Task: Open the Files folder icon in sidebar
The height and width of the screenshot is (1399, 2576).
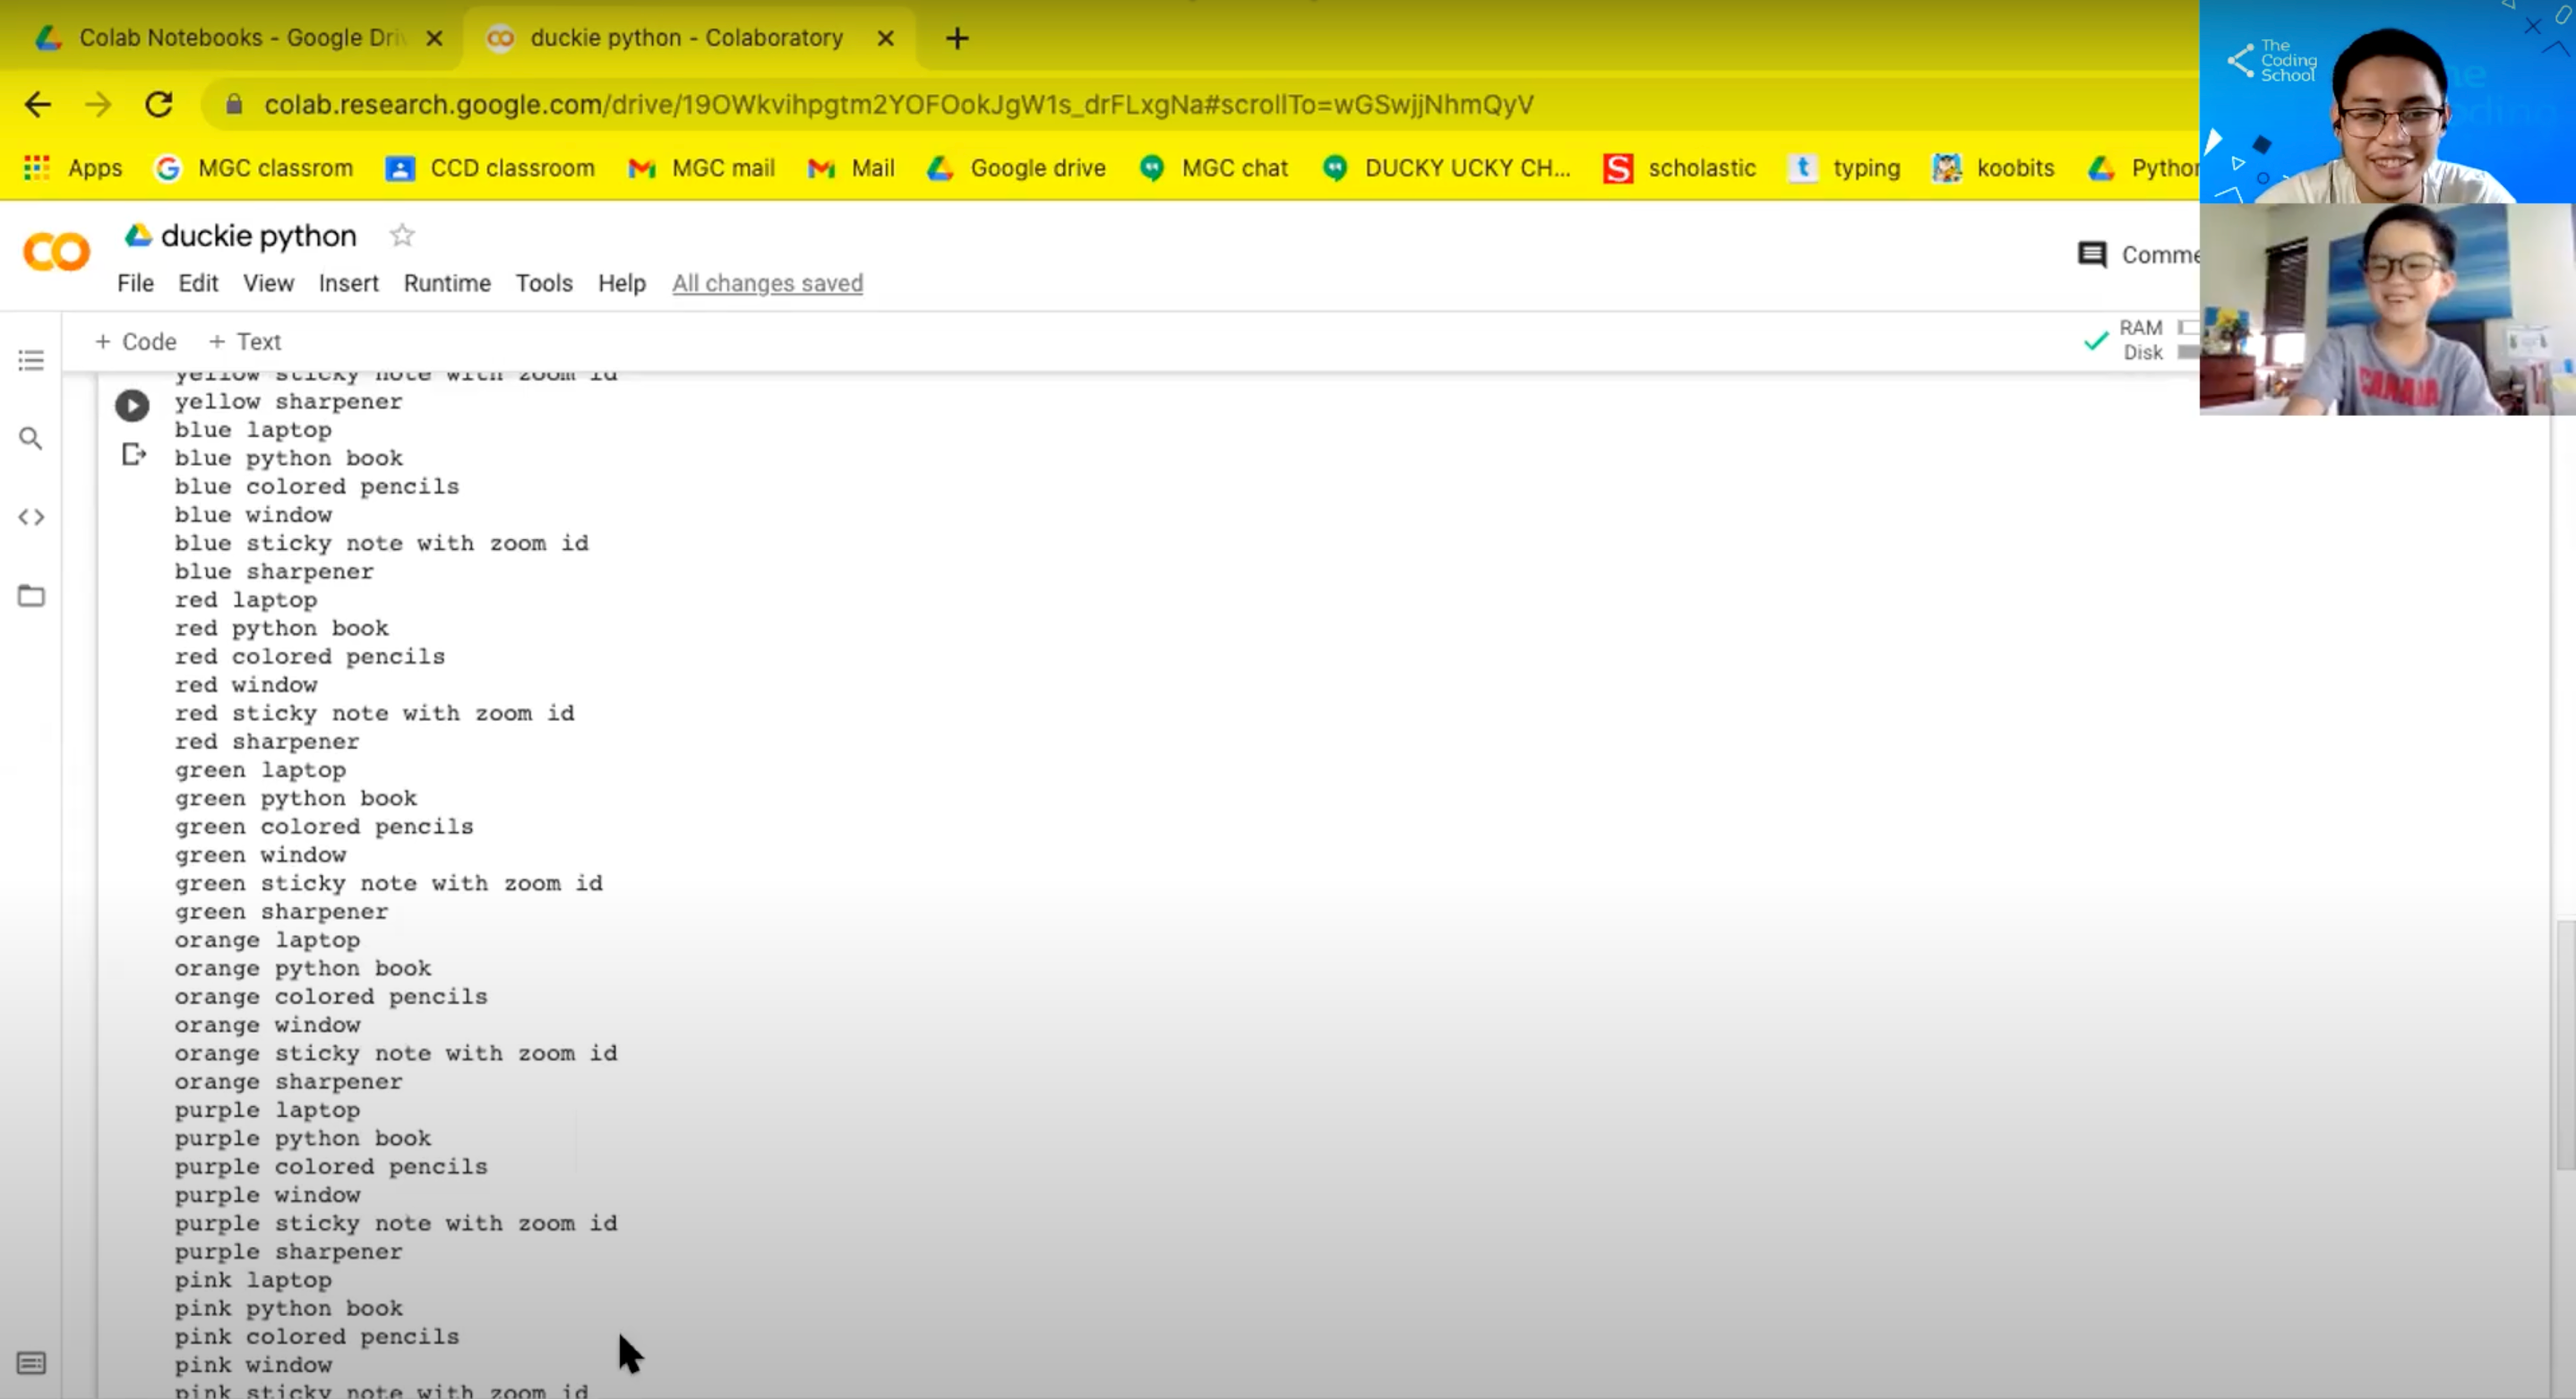Action: (31, 596)
